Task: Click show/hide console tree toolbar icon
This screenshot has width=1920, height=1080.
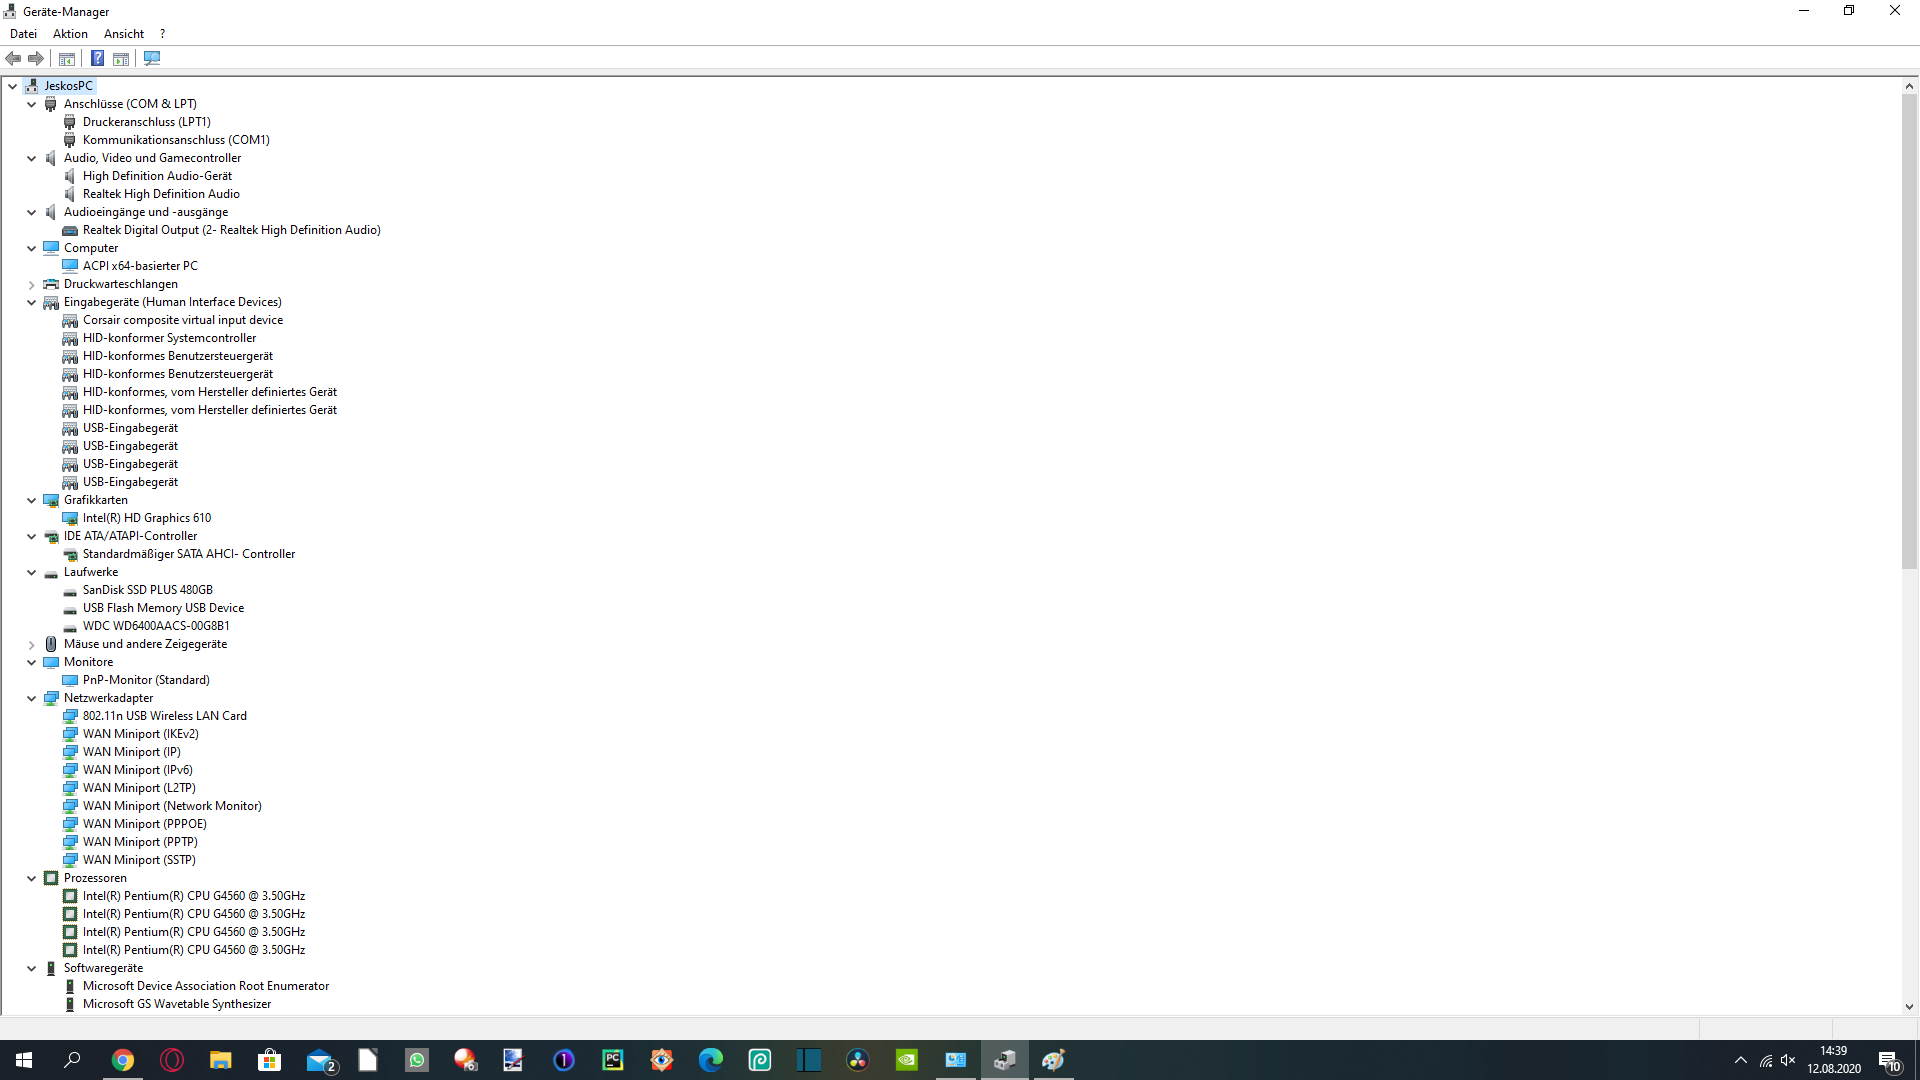Action: 67,58
